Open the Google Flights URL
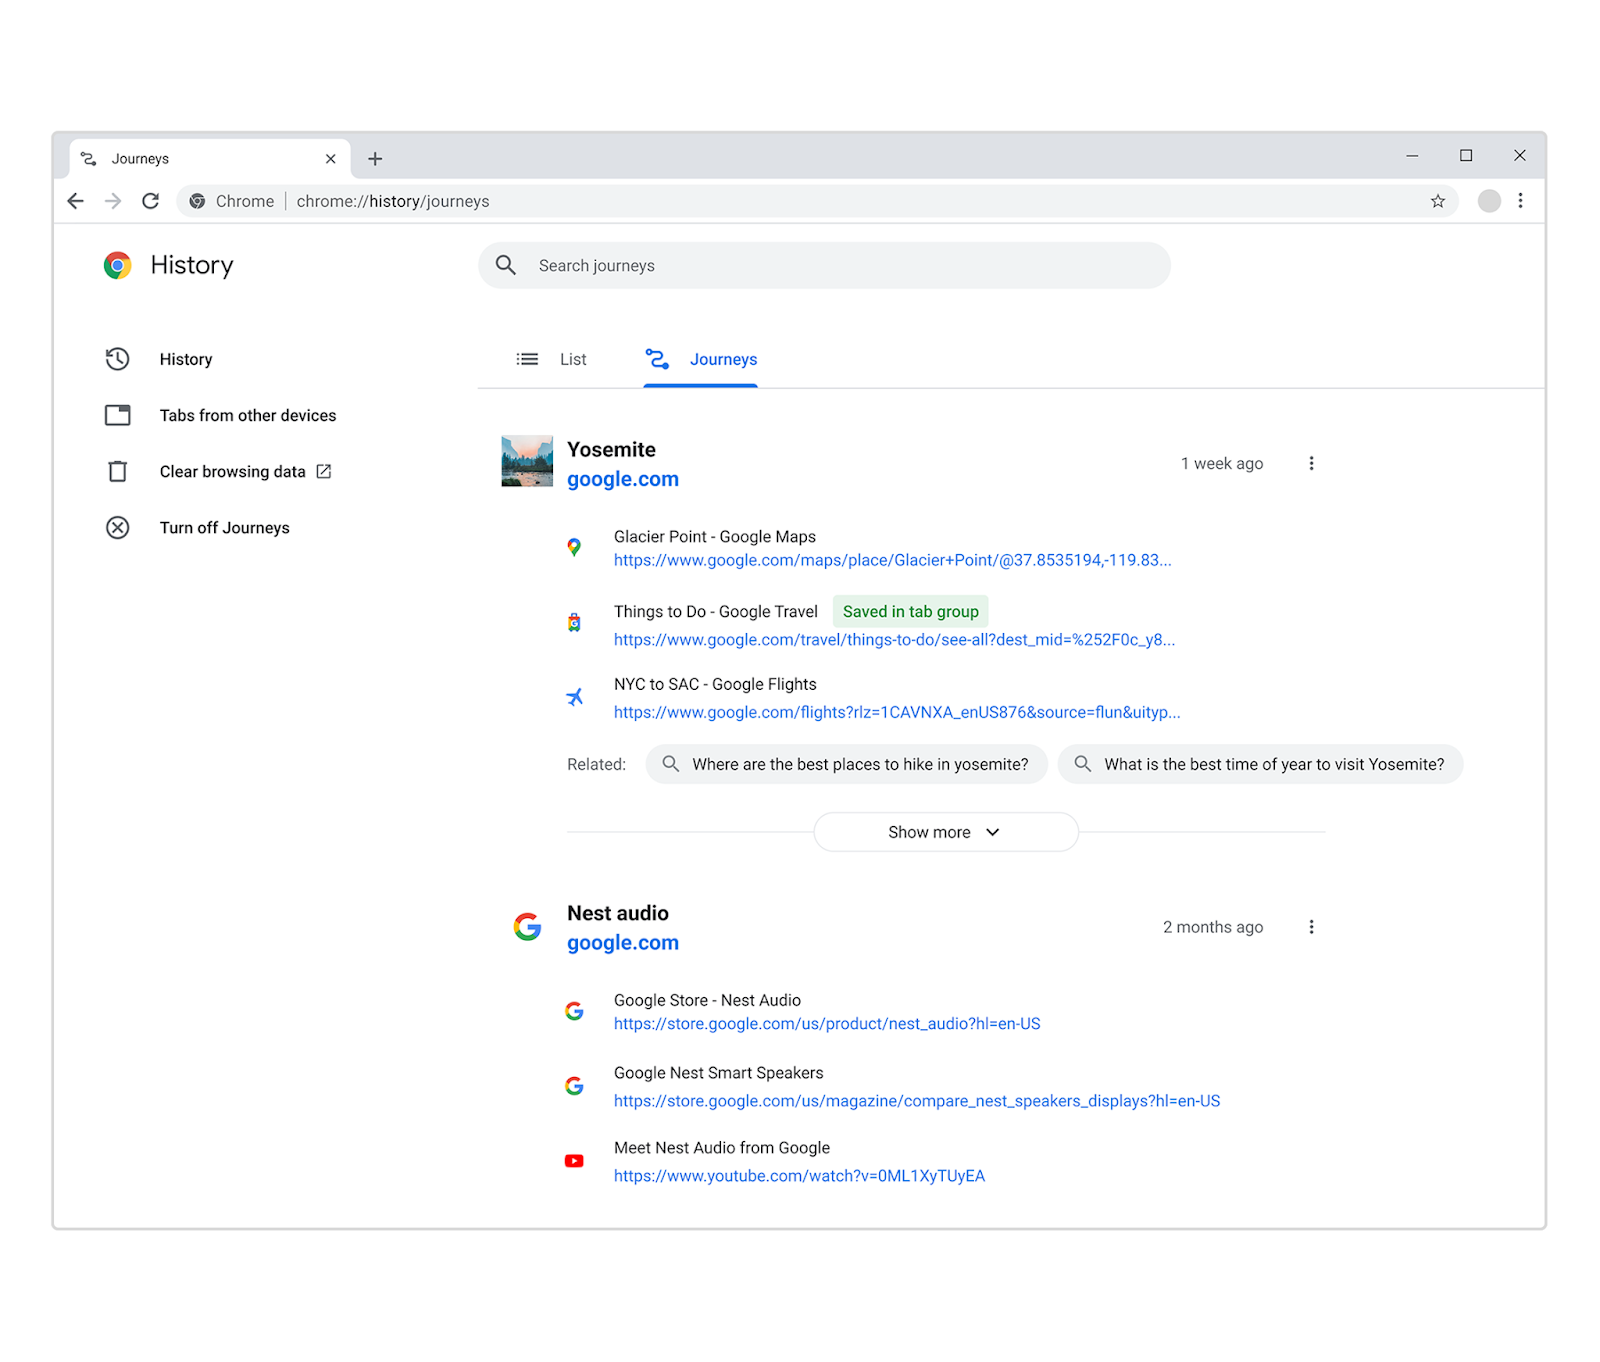 pyautogui.click(x=897, y=712)
